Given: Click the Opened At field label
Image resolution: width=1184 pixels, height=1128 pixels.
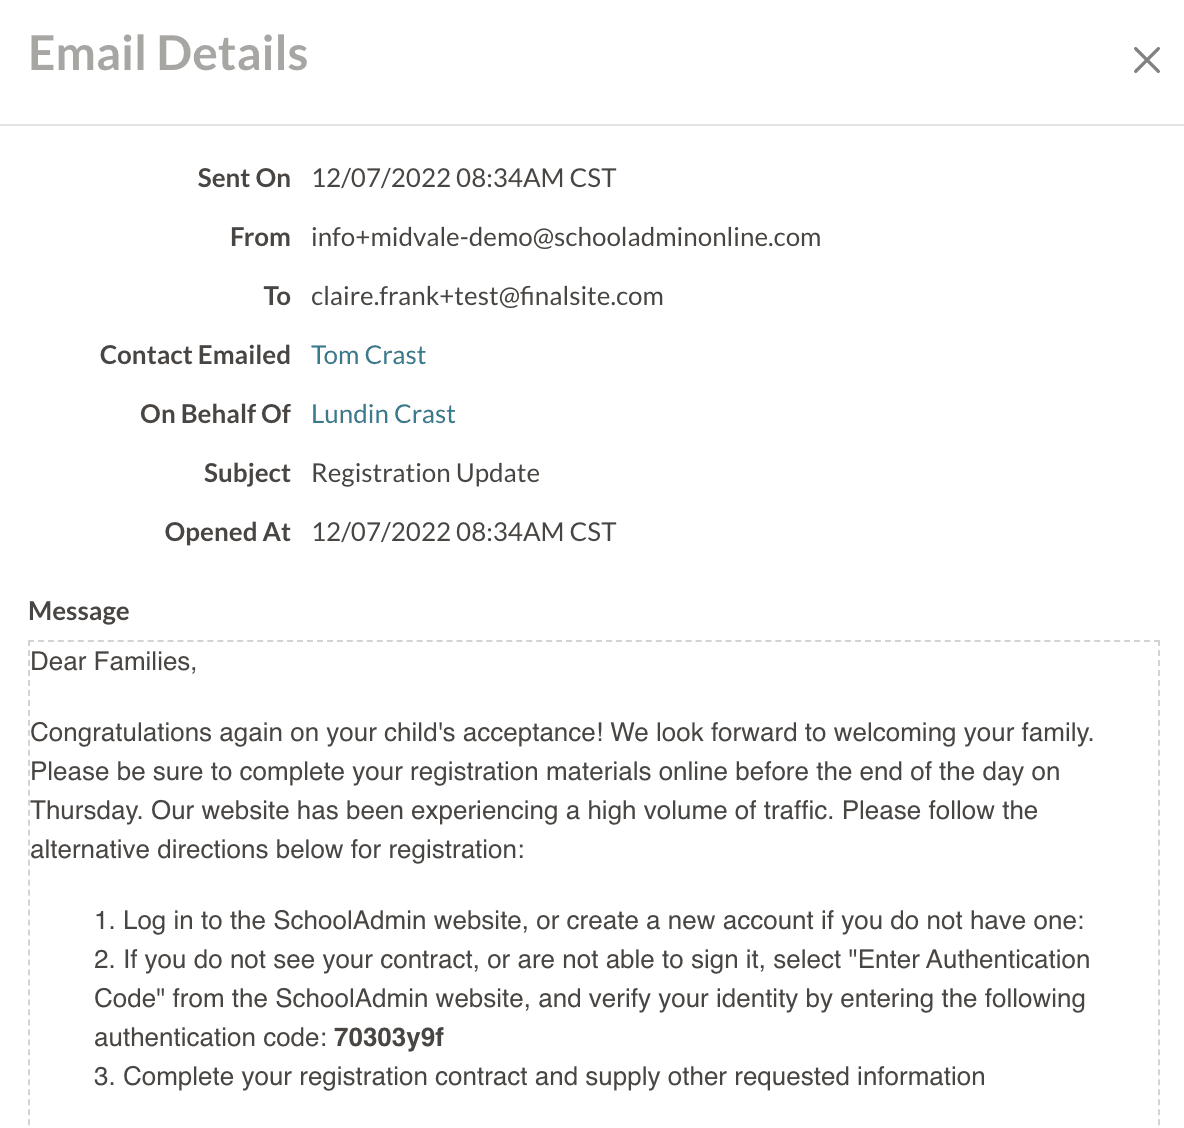Looking at the screenshot, I should coord(228,532).
